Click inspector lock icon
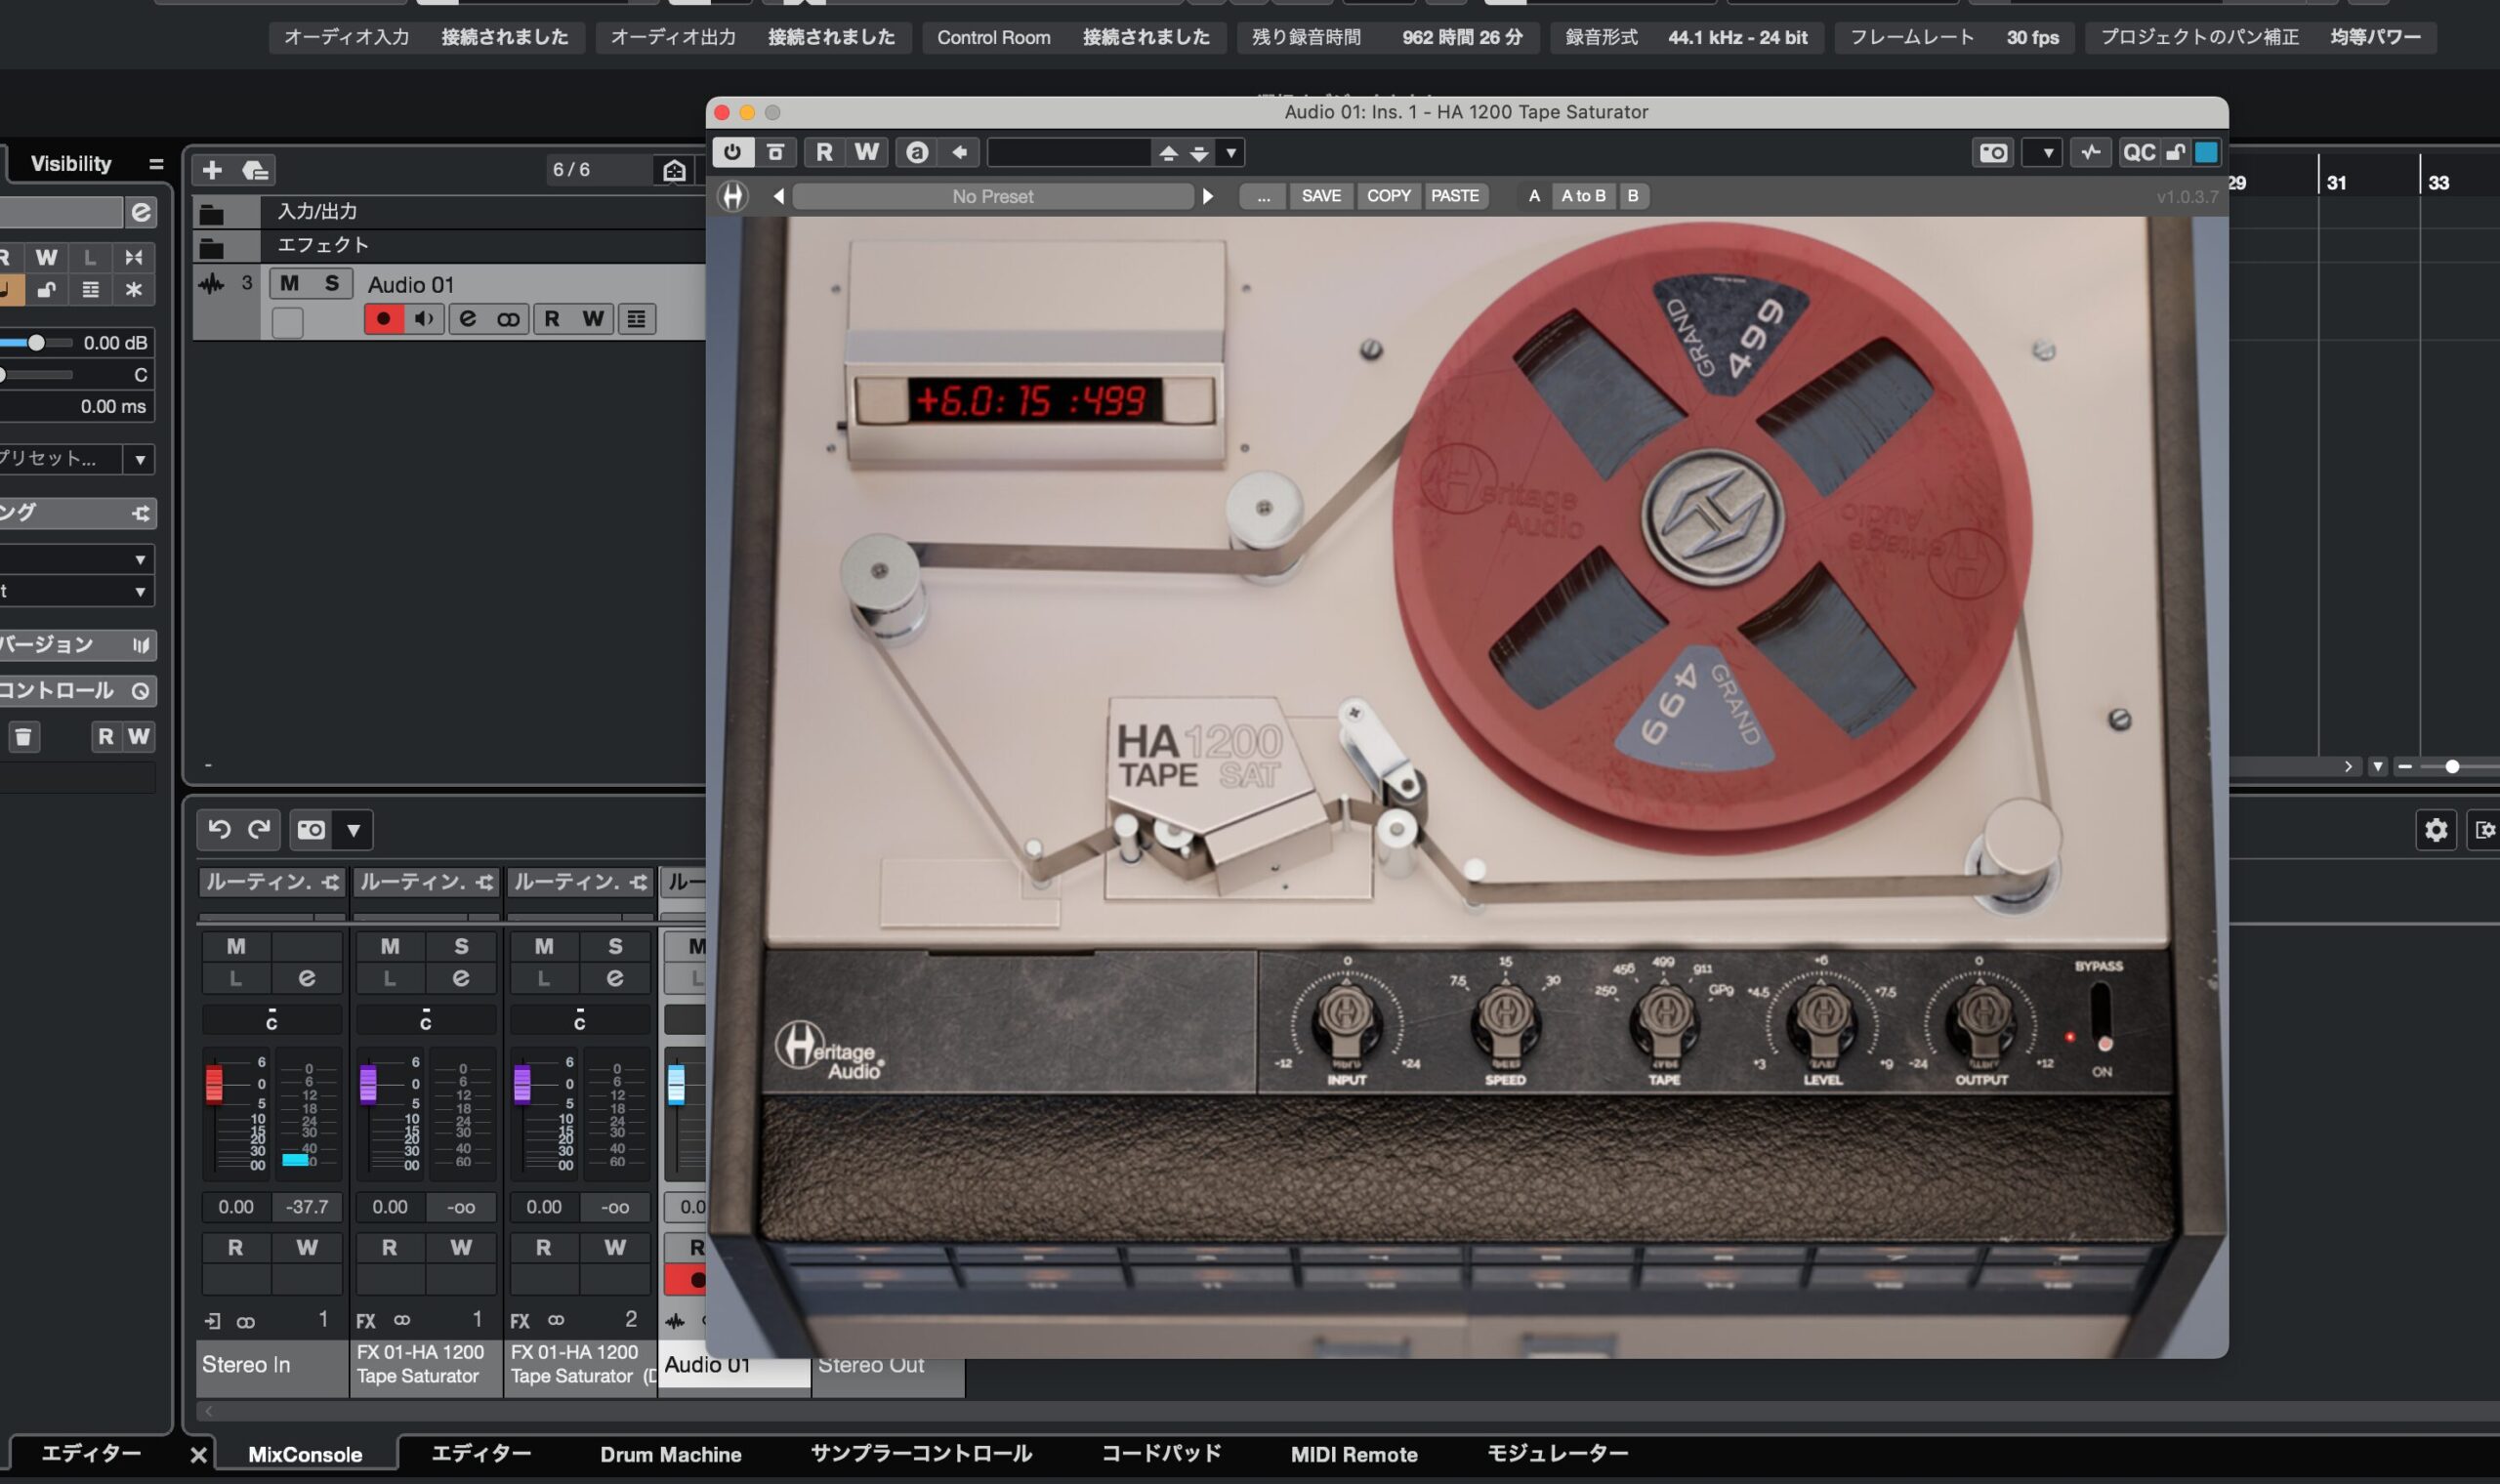The height and width of the screenshot is (1484, 2500). click(x=46, y=290)
